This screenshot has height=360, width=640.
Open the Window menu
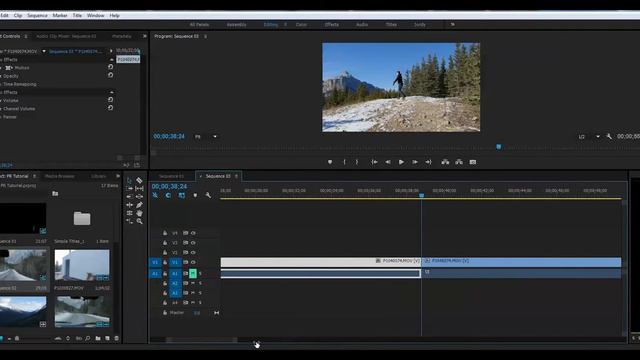96,16
